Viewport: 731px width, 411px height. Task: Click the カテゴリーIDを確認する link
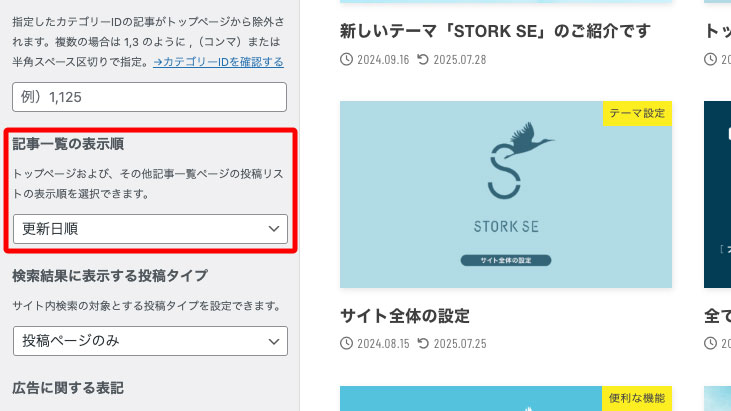click(x=217, y=62)
